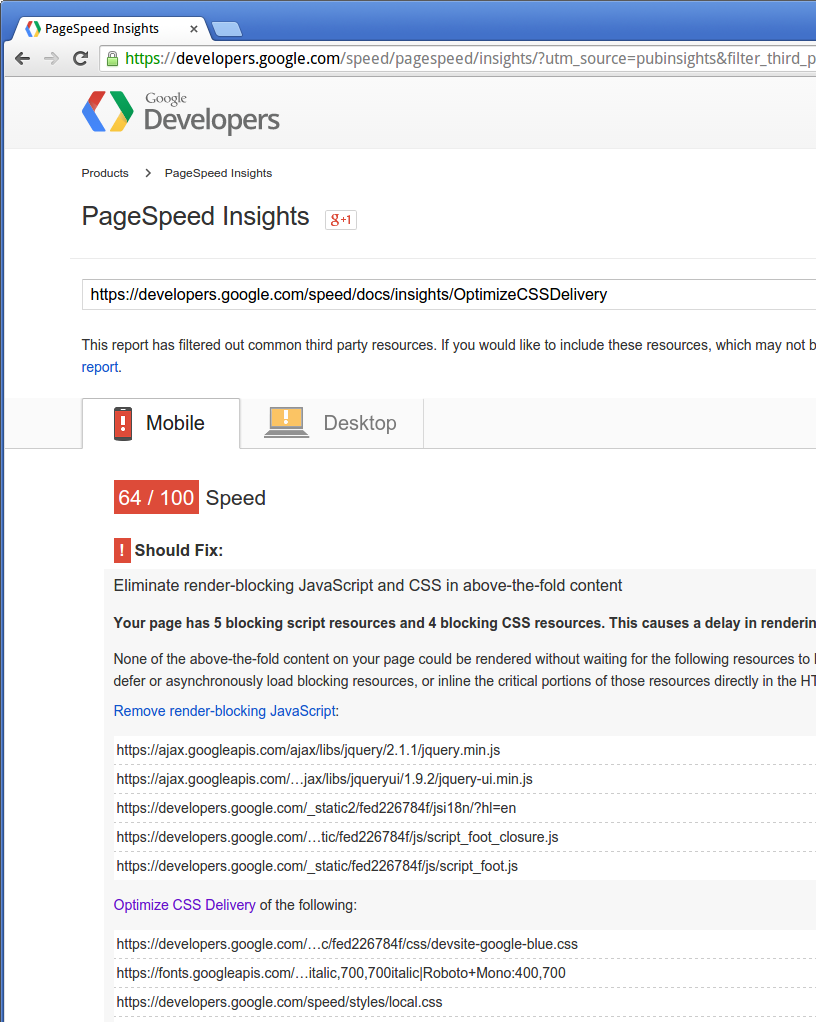Click the bold blocking resources summary line

(465, 623)
